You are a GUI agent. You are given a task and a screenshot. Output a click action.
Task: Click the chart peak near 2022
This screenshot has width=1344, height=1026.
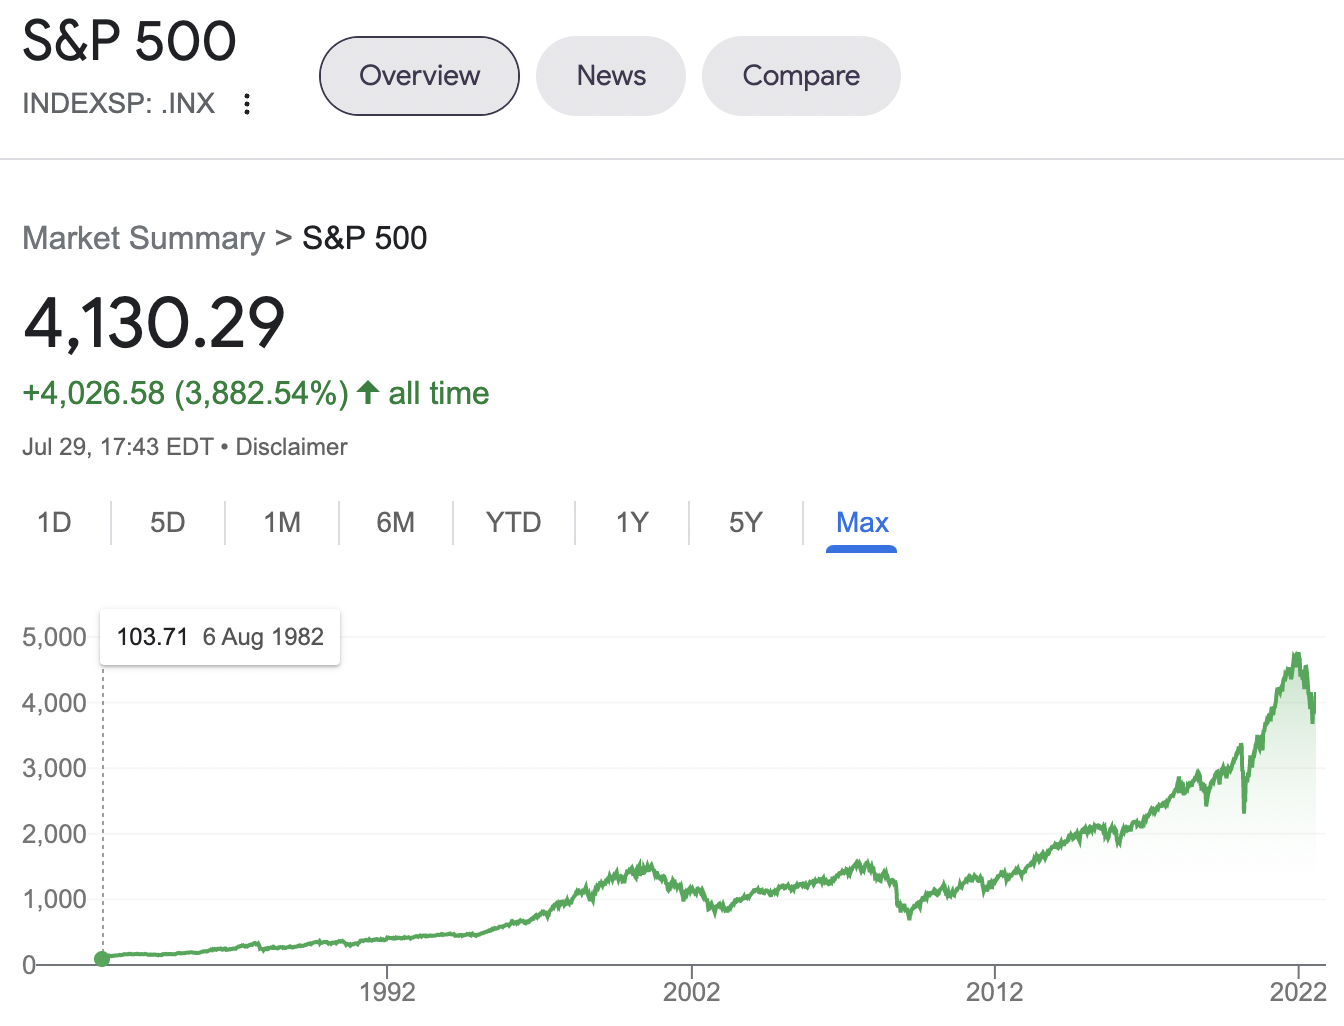coord(1296,655)
